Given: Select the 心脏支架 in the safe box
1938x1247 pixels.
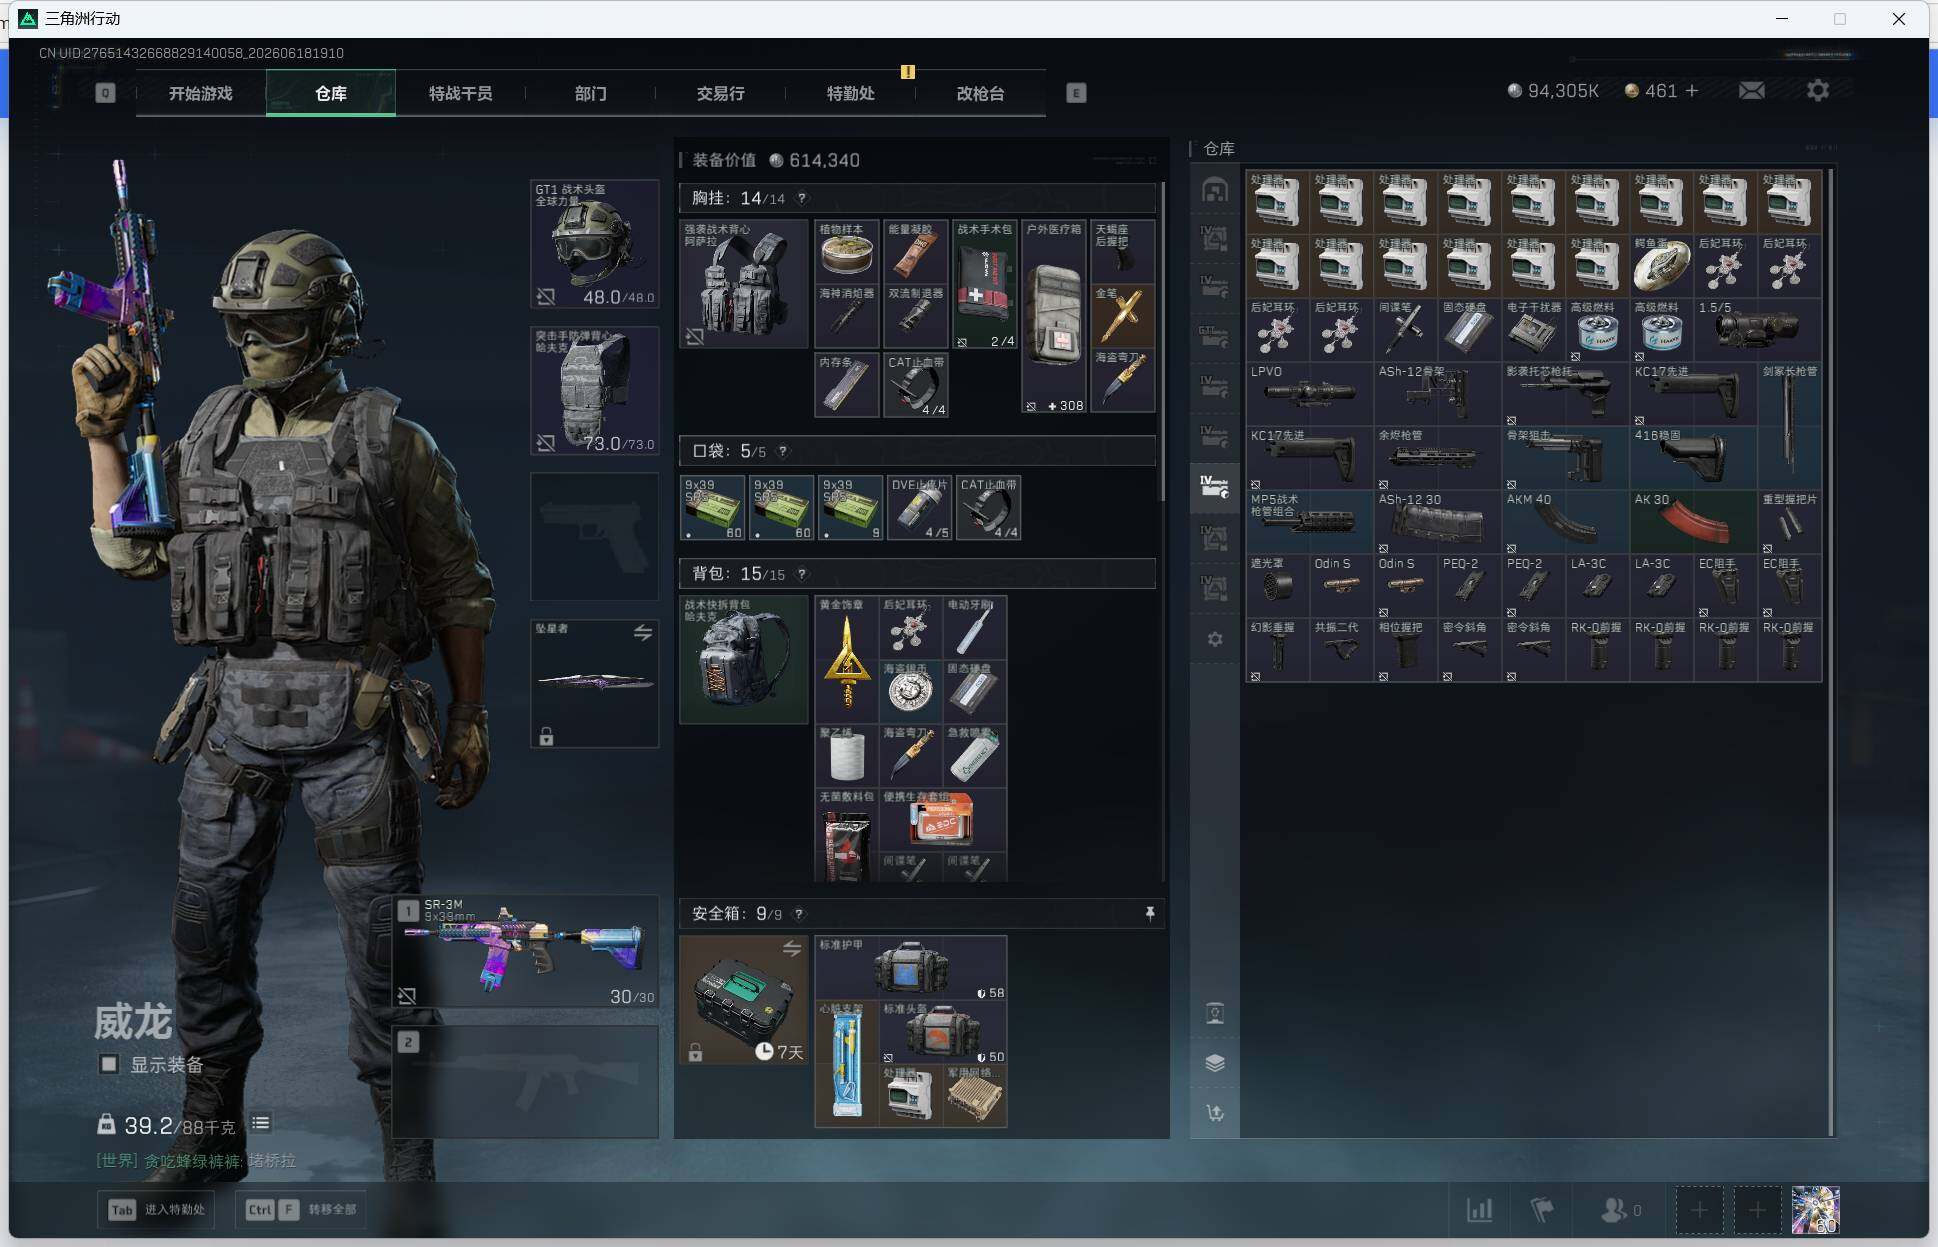Looking at the screenshot, I should 847,1064.
